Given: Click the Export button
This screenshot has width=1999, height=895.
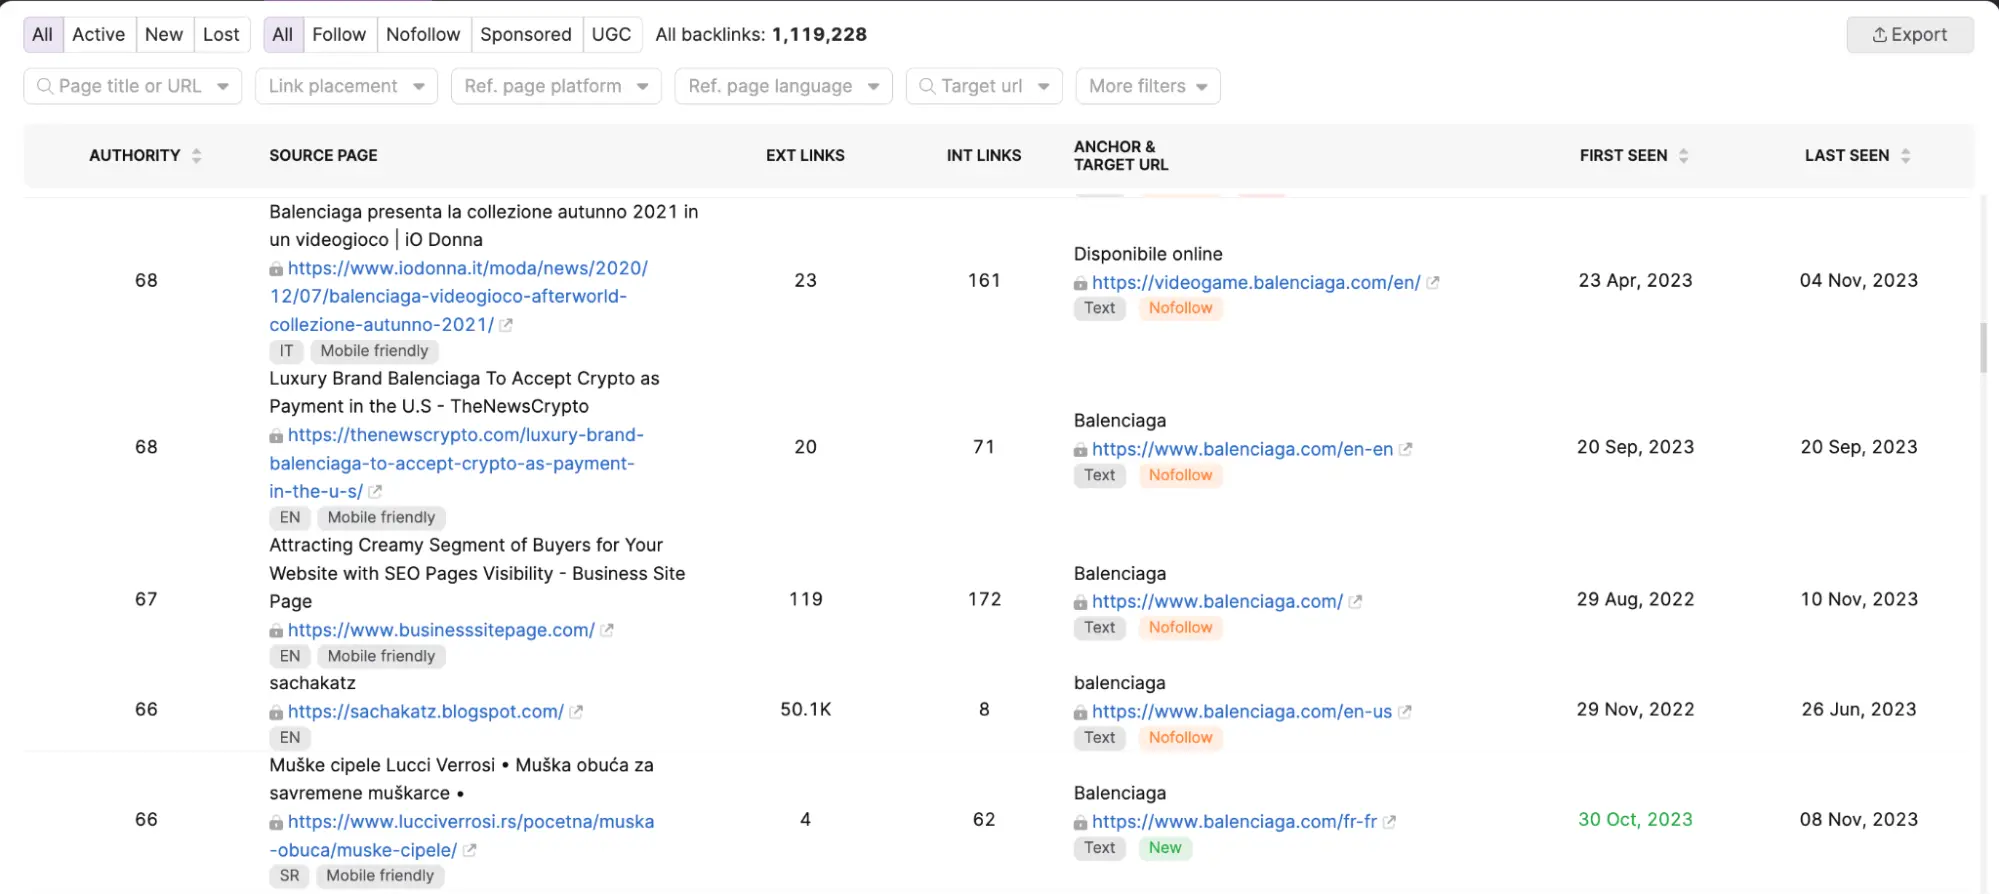Looking at the screenshot, I should pyautogui.click(x=1909, y=35).
